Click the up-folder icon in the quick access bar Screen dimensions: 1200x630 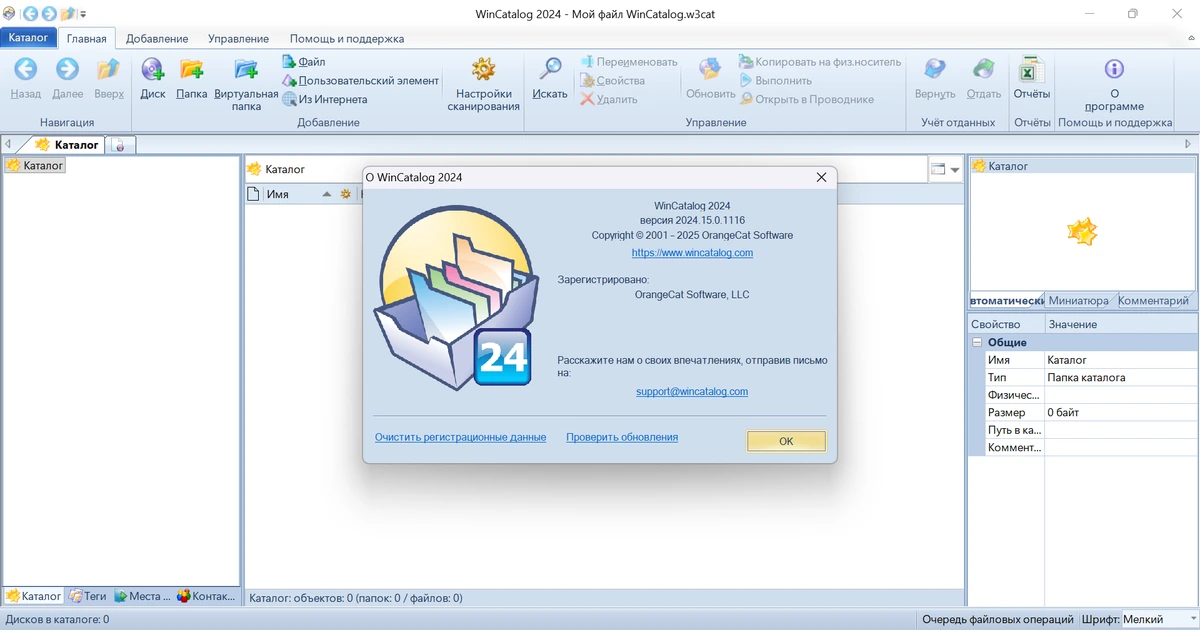pyautogui.click(x=67, y=14)
